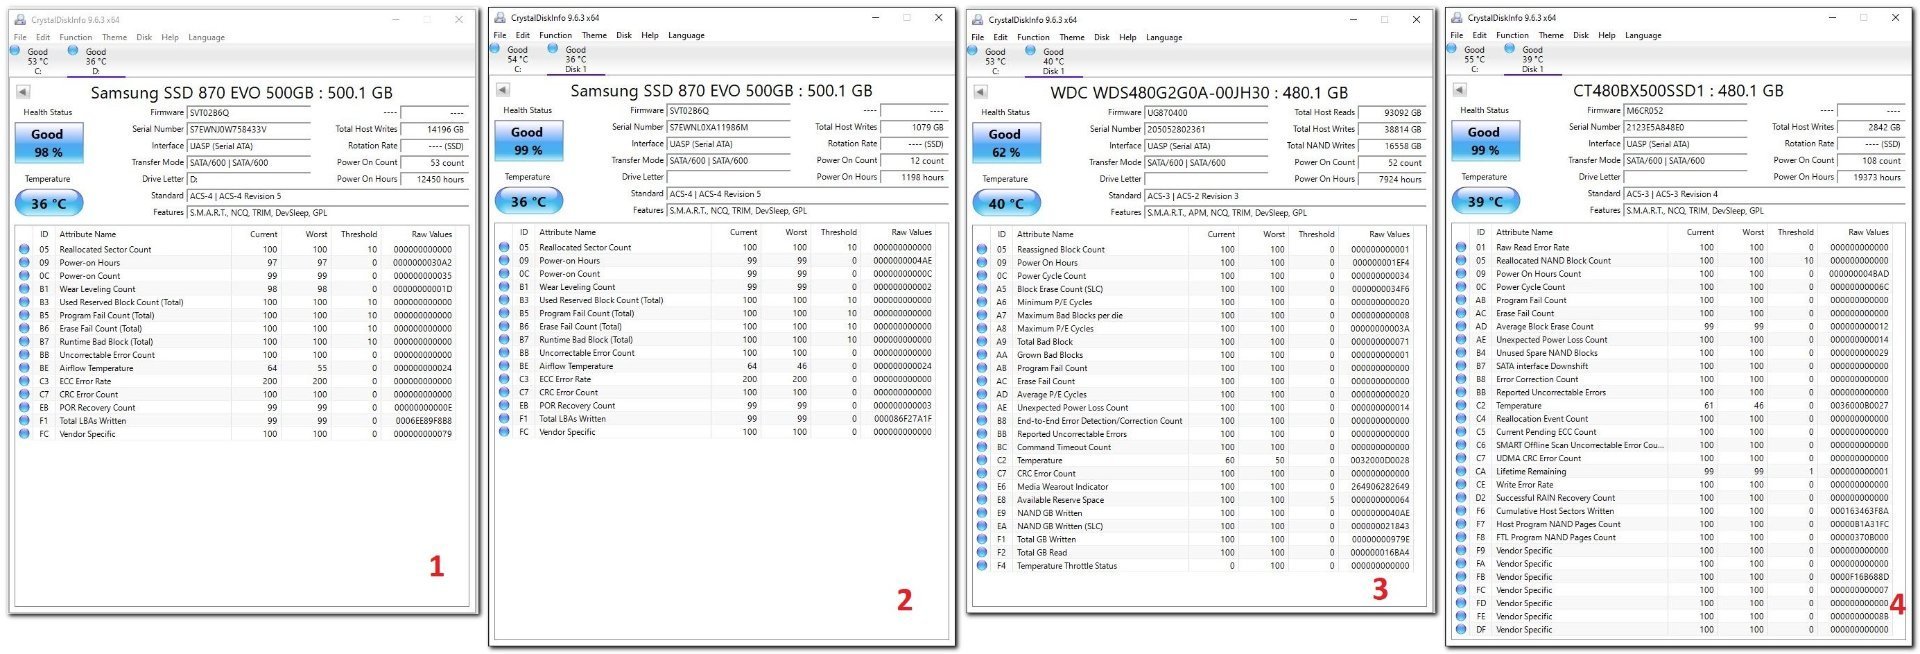This screenshot has width=1920, height=654.
Task: Click the firmware field showing UG870400
Action: (x=1206, y=113)
